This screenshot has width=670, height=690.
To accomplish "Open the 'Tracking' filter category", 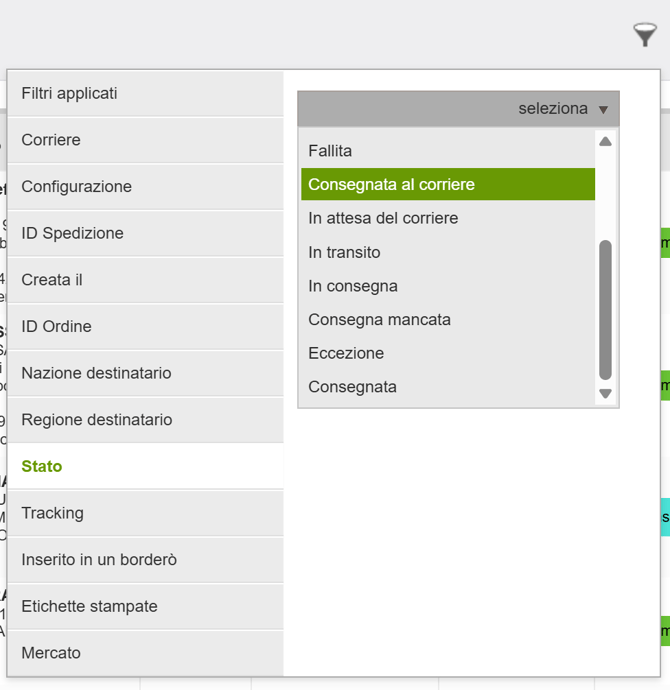I will 146,513.
